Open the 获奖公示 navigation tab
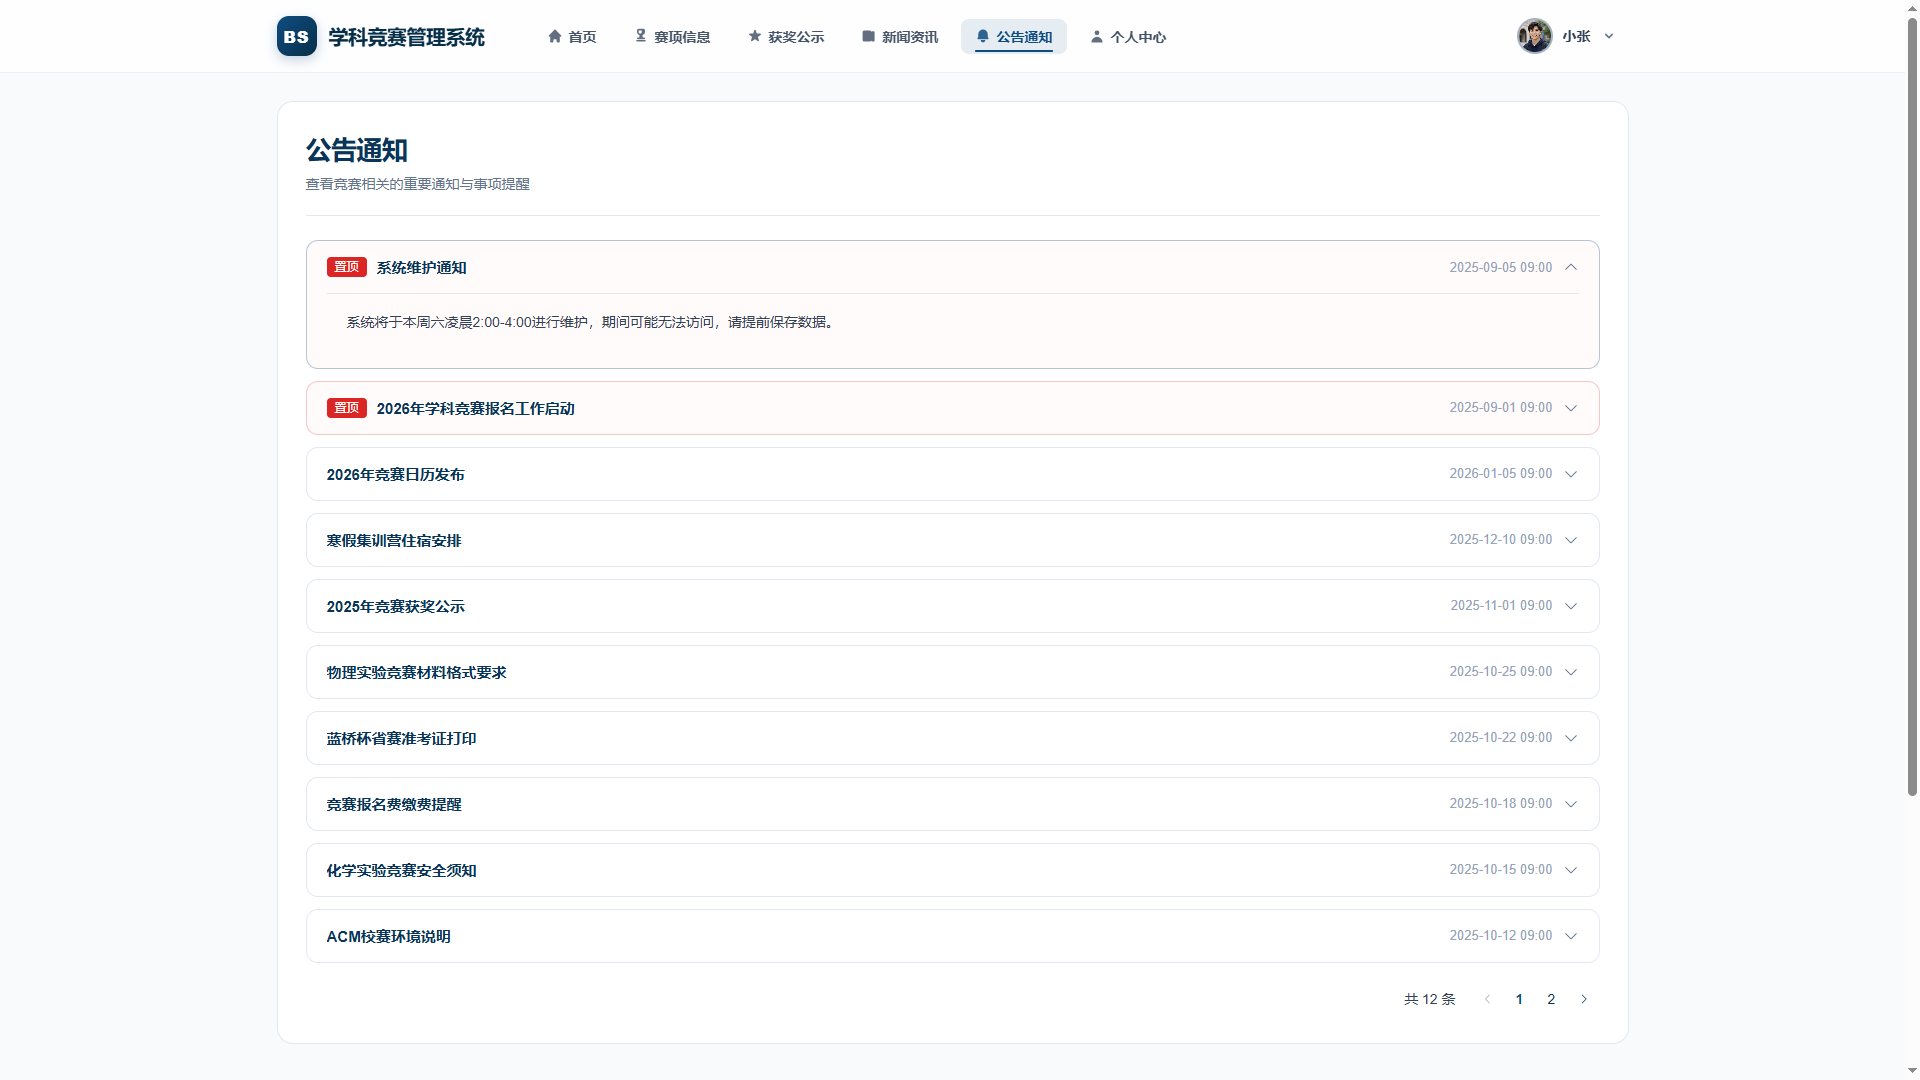Image resolution: width=1920 pixels, height=1080 pixels. [786, 36]
